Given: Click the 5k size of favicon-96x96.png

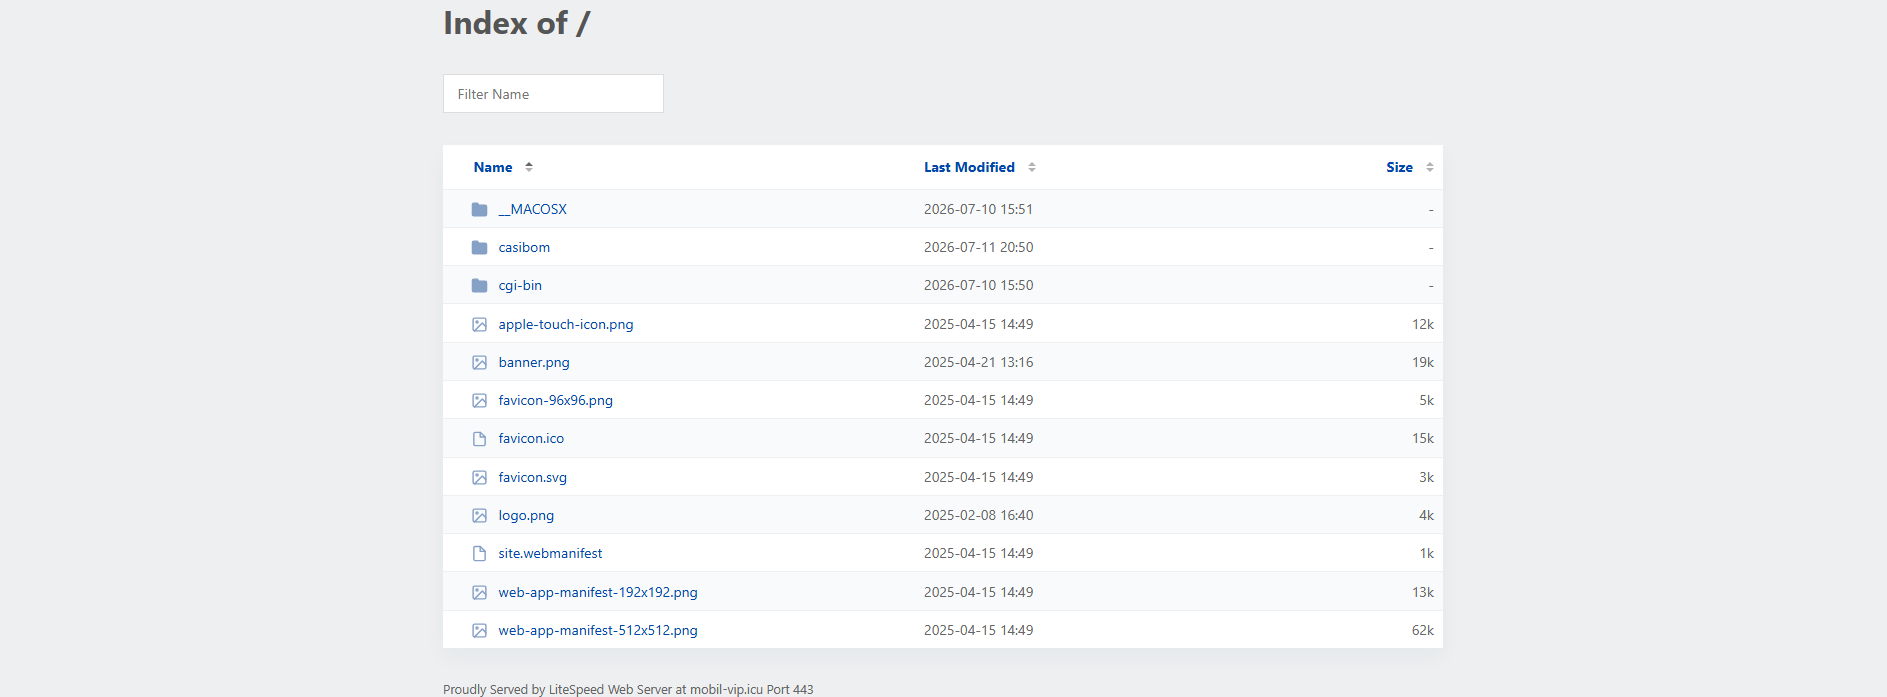Looking at the screenshot, I should pos(1426,400).
